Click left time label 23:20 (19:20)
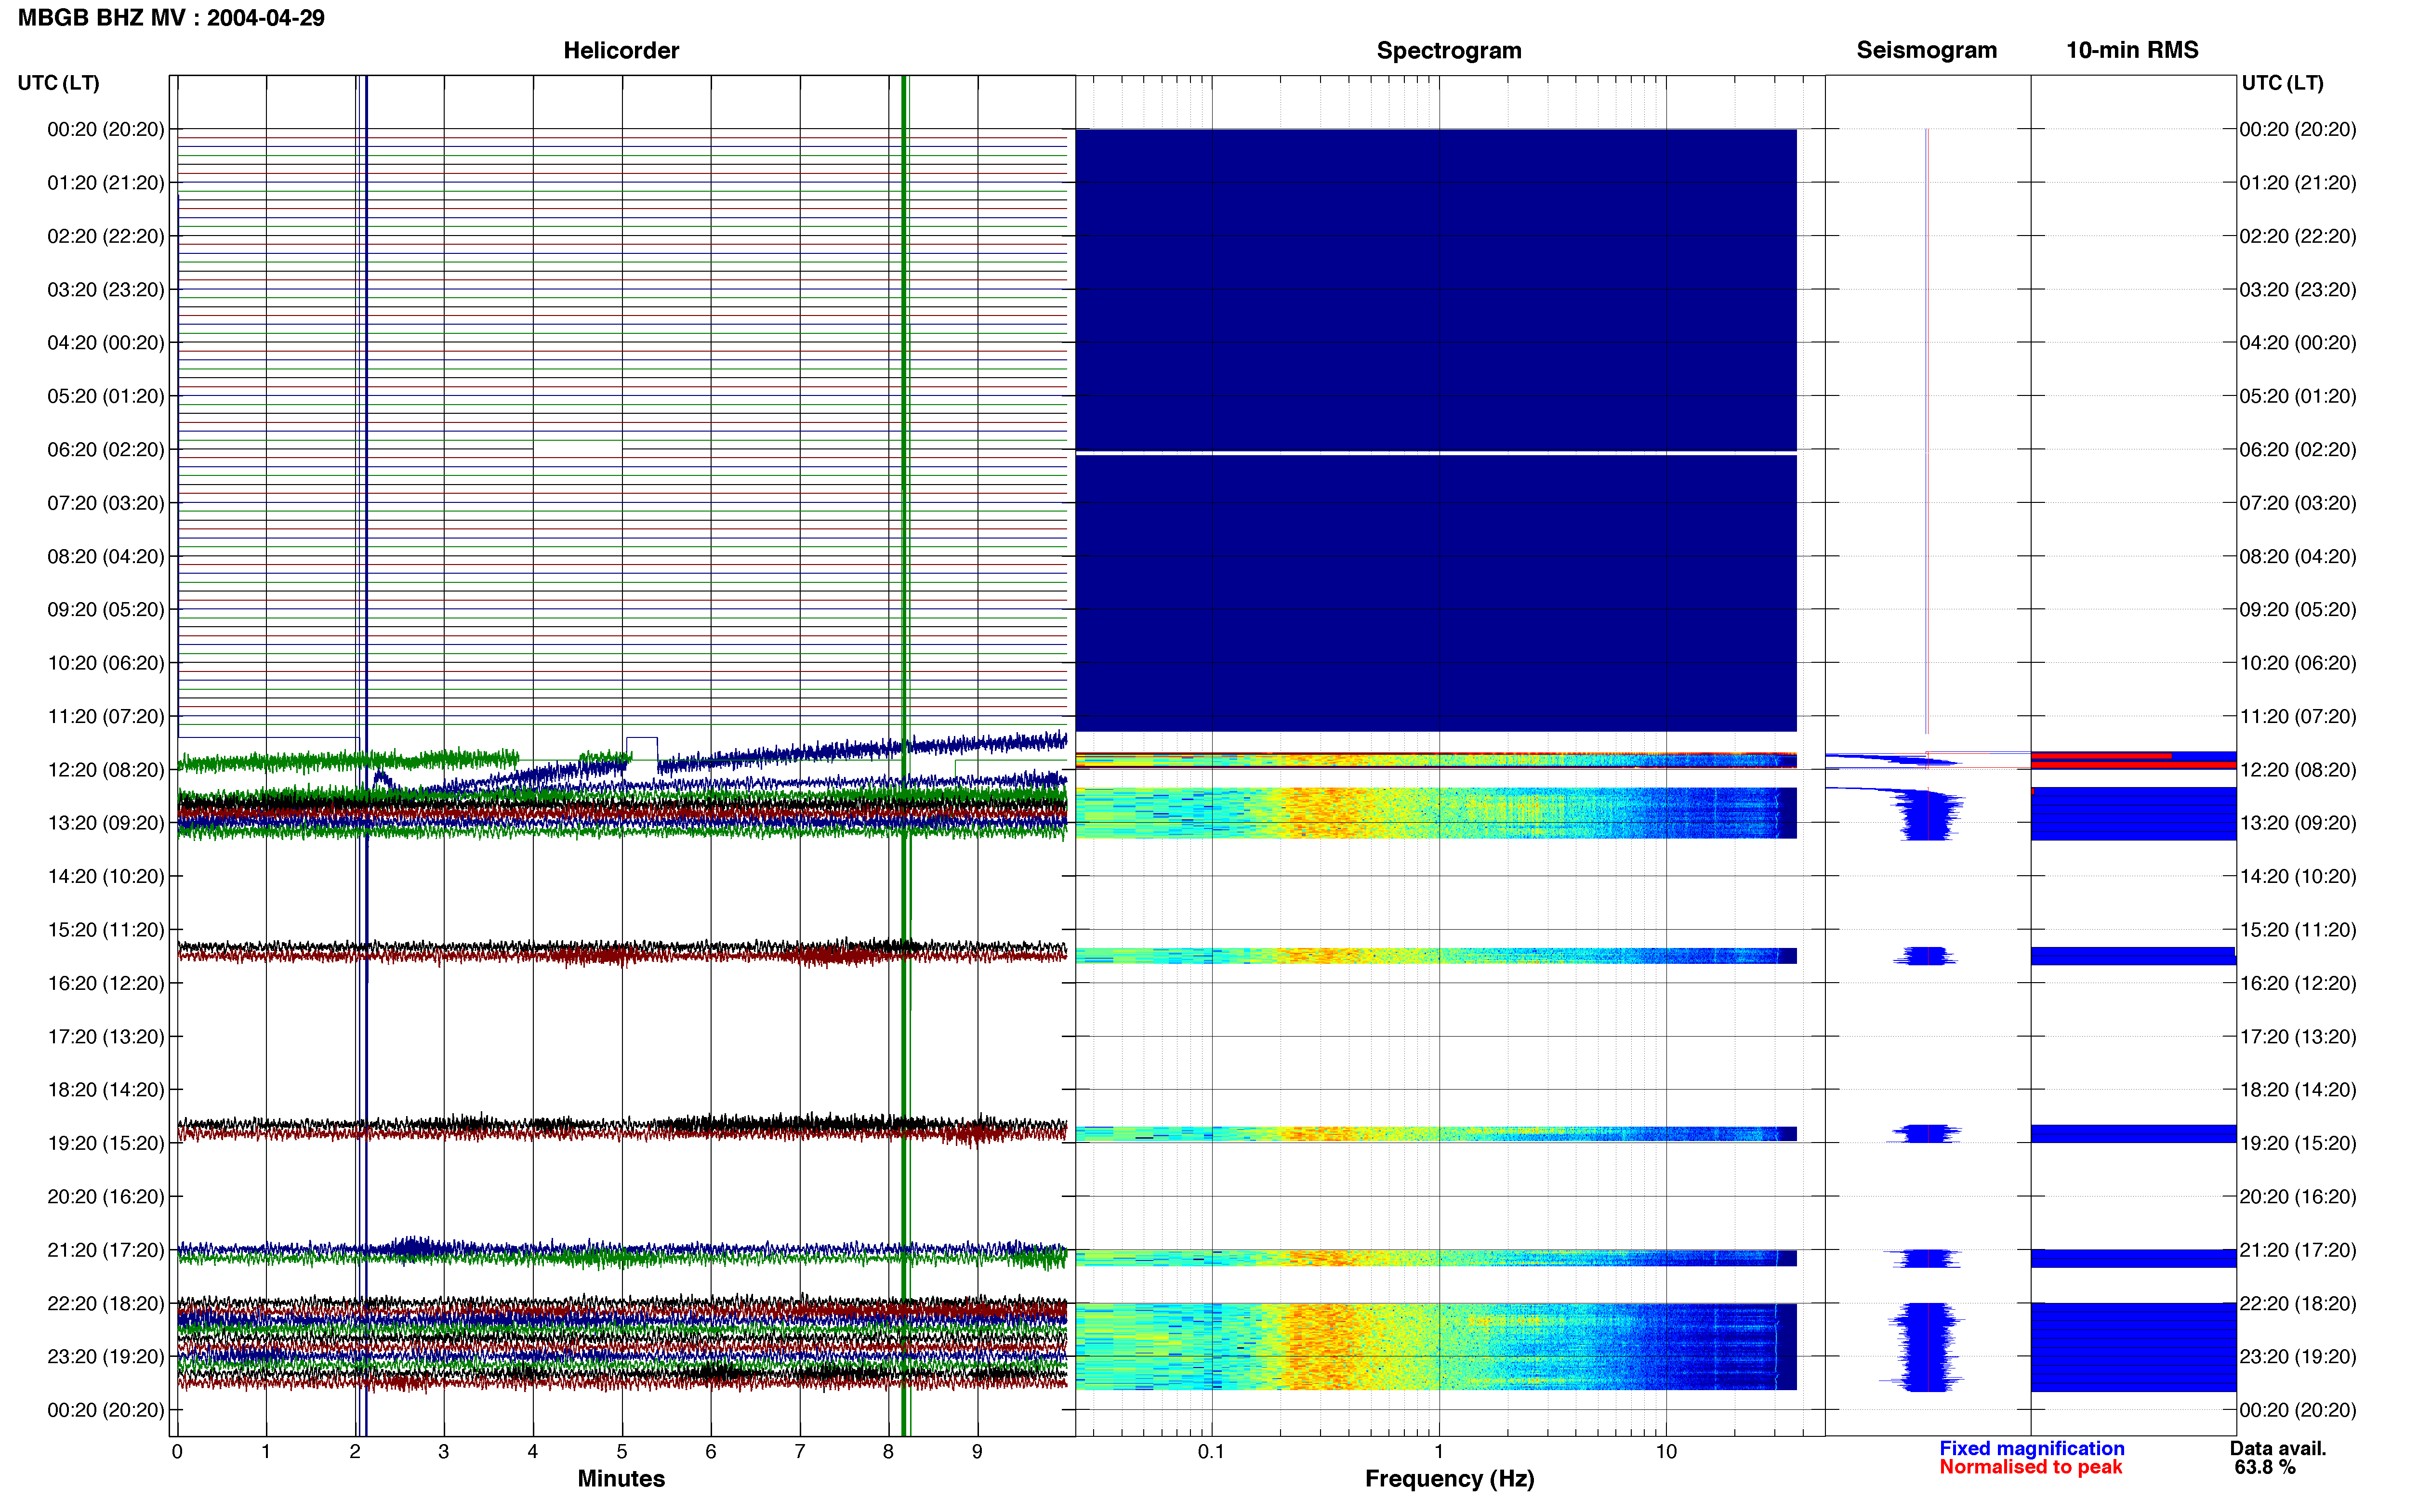Image resolution: width=2418 pixels, height=1512 pixels. click(106, 1356)
